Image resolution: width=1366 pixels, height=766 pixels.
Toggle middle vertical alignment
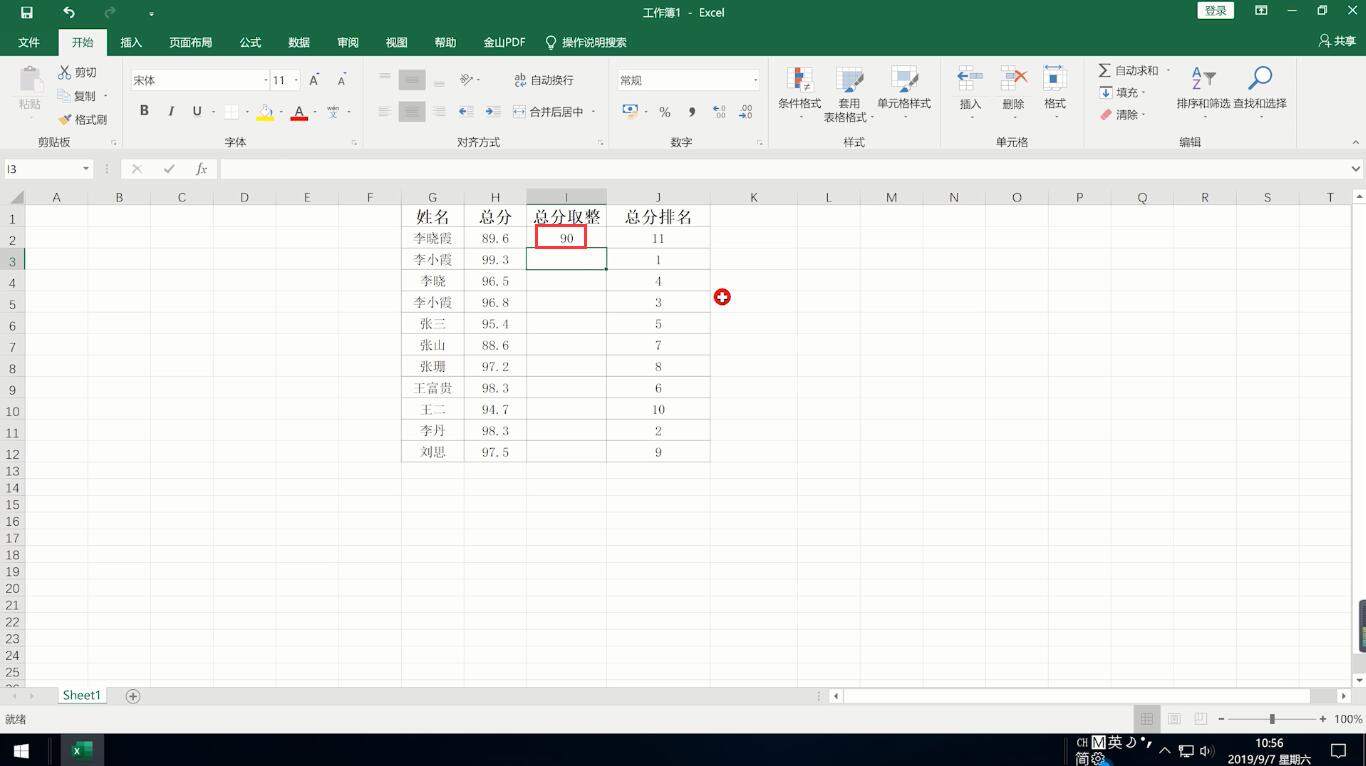[412, 80]
